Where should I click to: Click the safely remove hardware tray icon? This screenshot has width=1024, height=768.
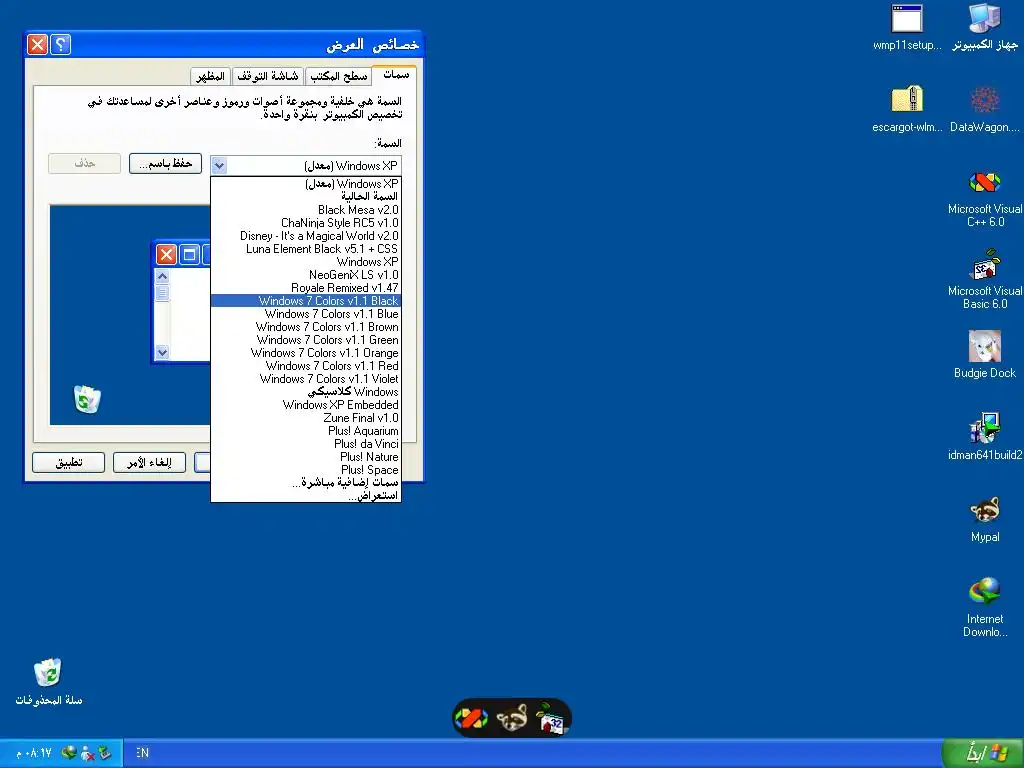pyautogui.click(x=104, y=753)
